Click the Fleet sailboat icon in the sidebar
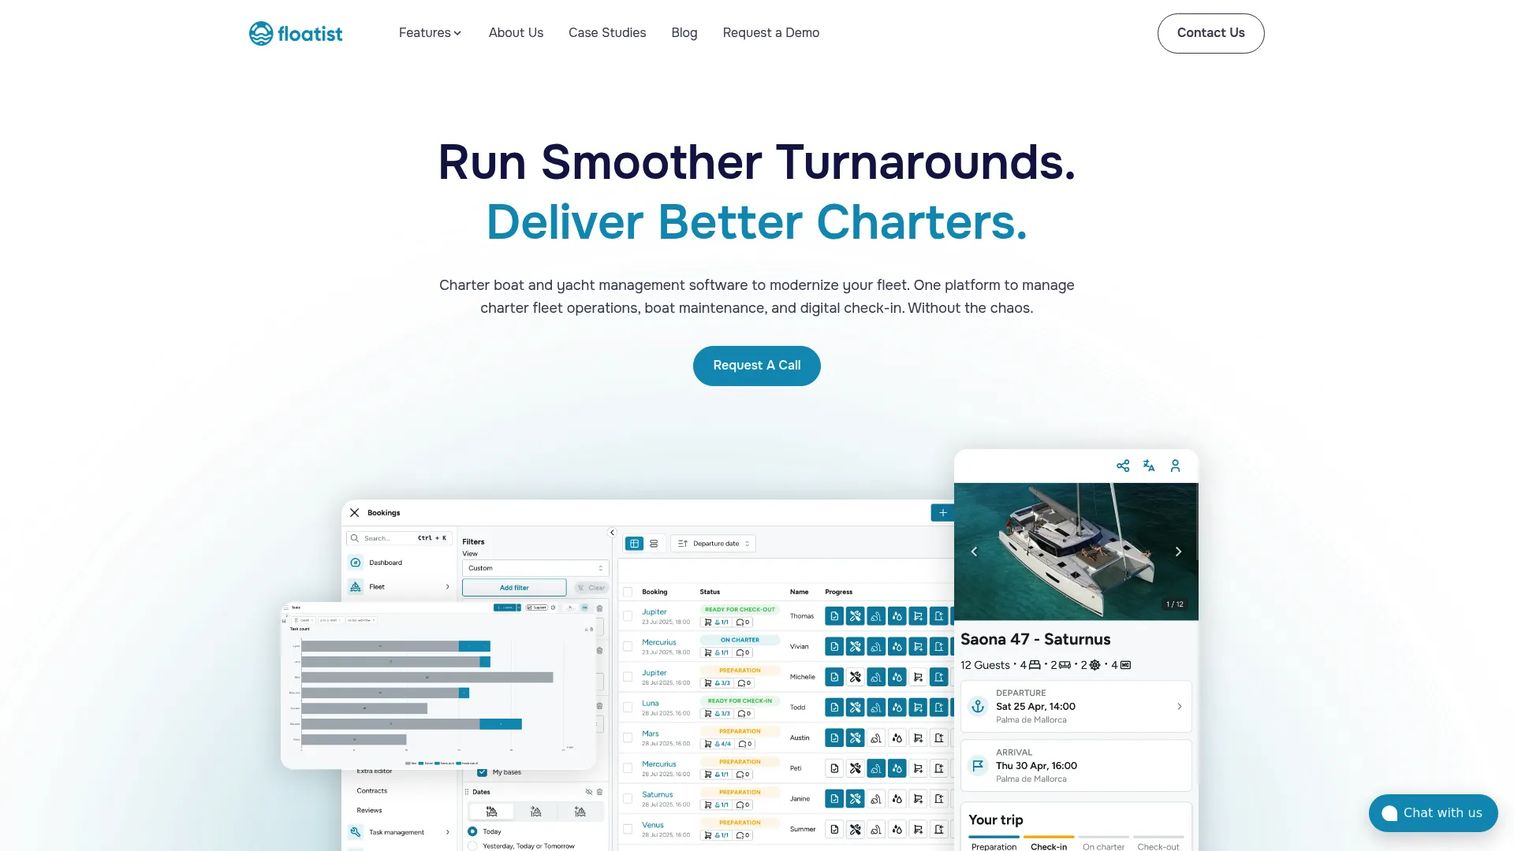1514x851 pixels. click(355, 587)
